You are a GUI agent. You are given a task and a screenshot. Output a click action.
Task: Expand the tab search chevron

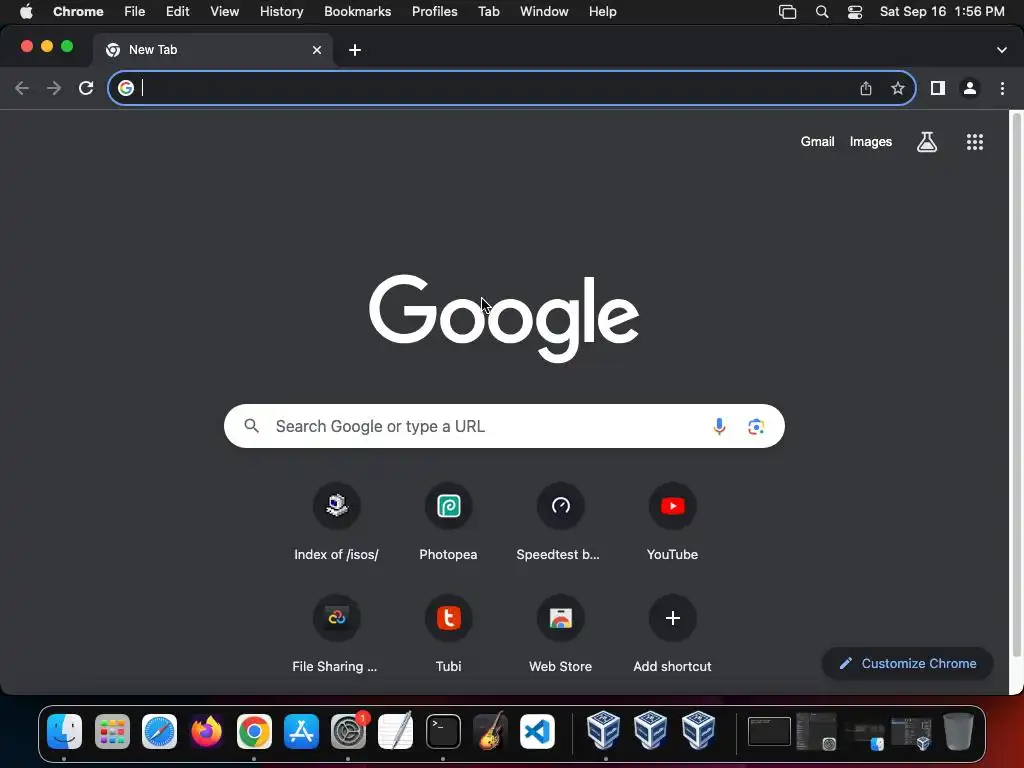(1002, 50)
